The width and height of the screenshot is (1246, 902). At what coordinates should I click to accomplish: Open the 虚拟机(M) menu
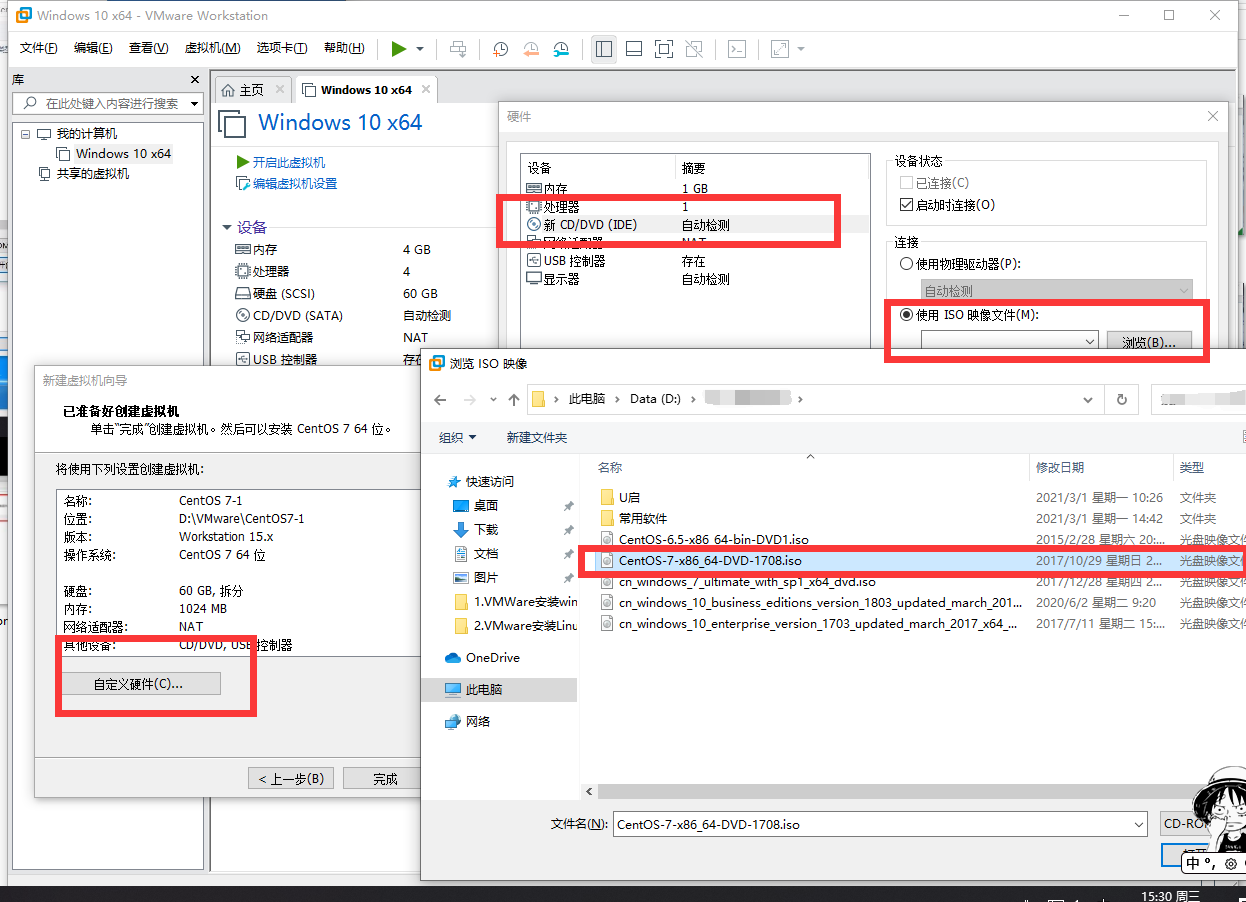tap(212, 48)
